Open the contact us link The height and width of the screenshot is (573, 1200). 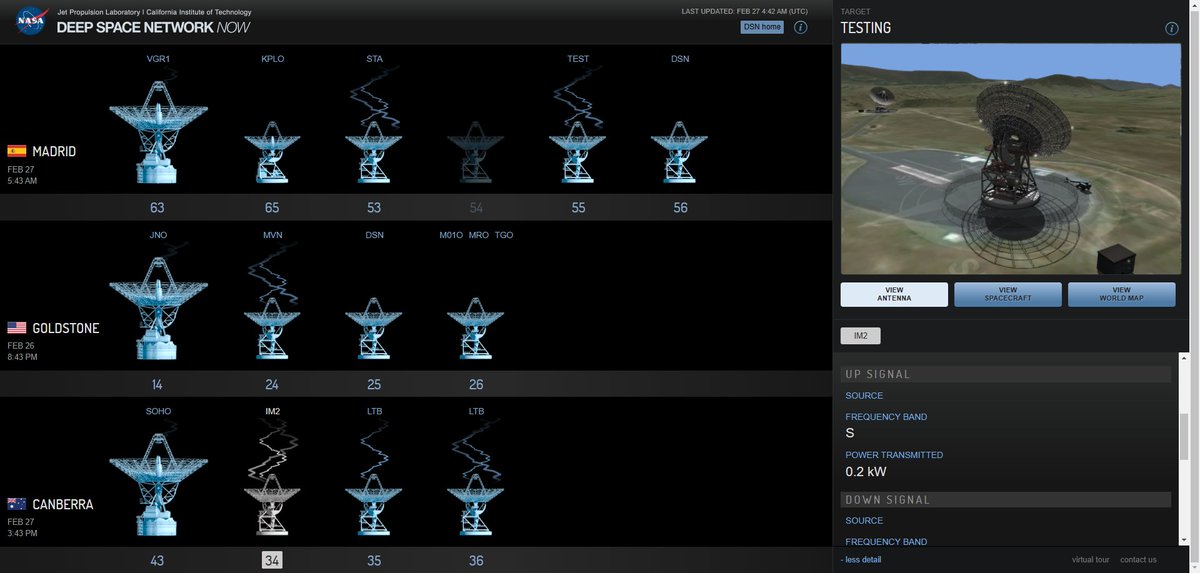(1138, 560)
